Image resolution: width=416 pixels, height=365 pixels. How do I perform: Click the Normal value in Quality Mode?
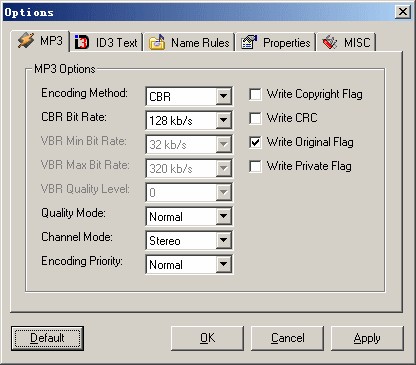(166, 217)
